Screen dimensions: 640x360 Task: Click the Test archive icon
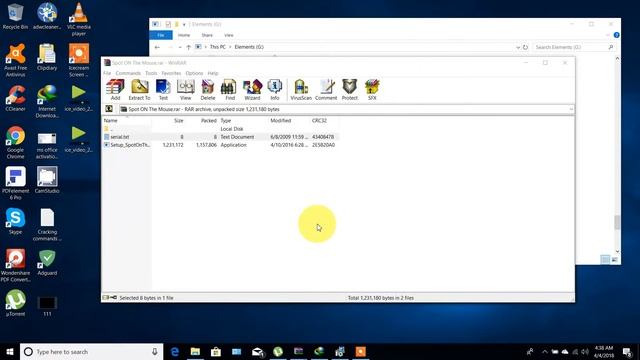[163, 90]
